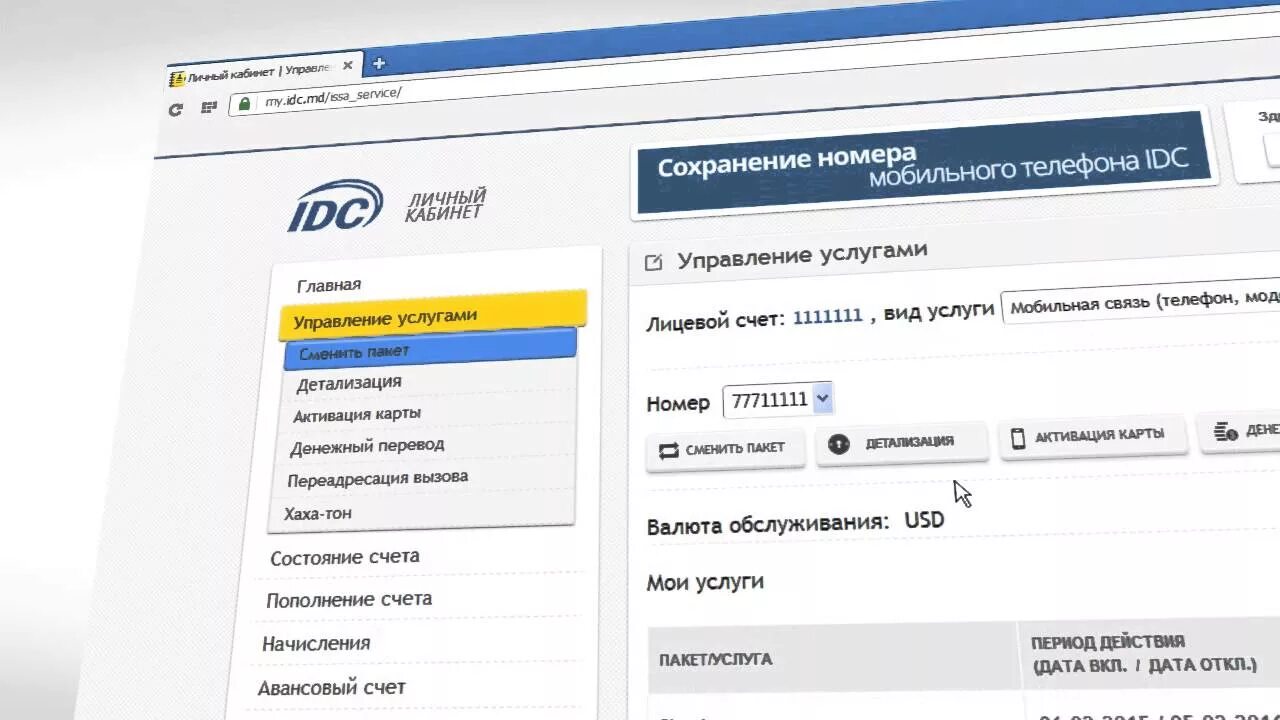1280x720 pixels.
Task: Reload the page with the refresh icon
Action: pyautogui.click(x=176, y=109)
